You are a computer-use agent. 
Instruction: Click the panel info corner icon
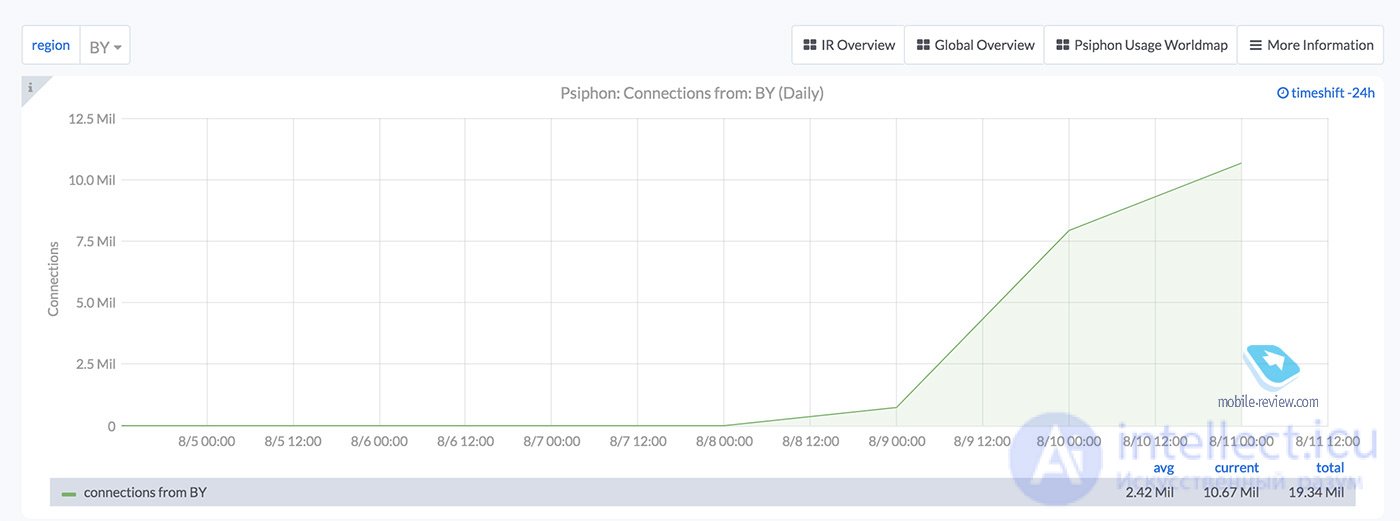pyautogui.click(x=30, y=88)
